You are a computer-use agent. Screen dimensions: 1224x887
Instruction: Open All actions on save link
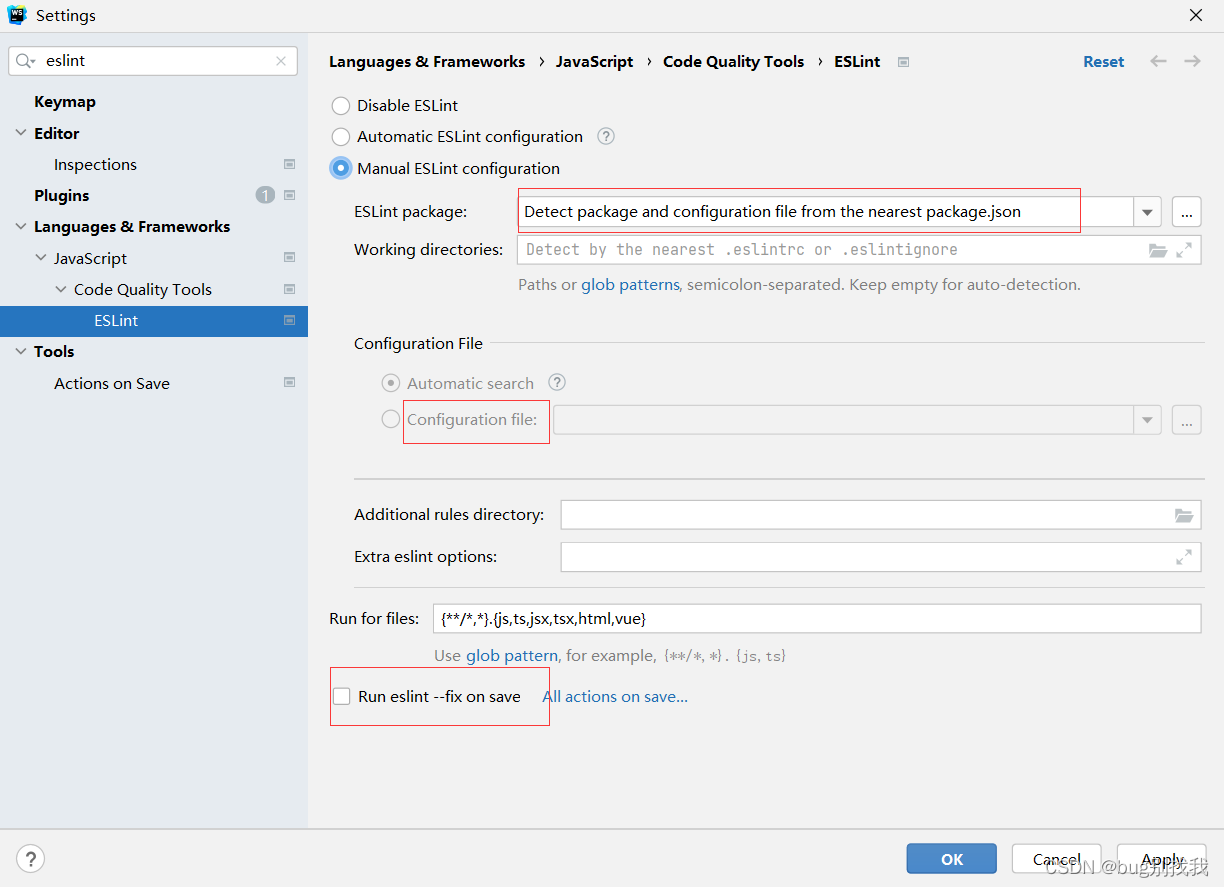point(615,697)
